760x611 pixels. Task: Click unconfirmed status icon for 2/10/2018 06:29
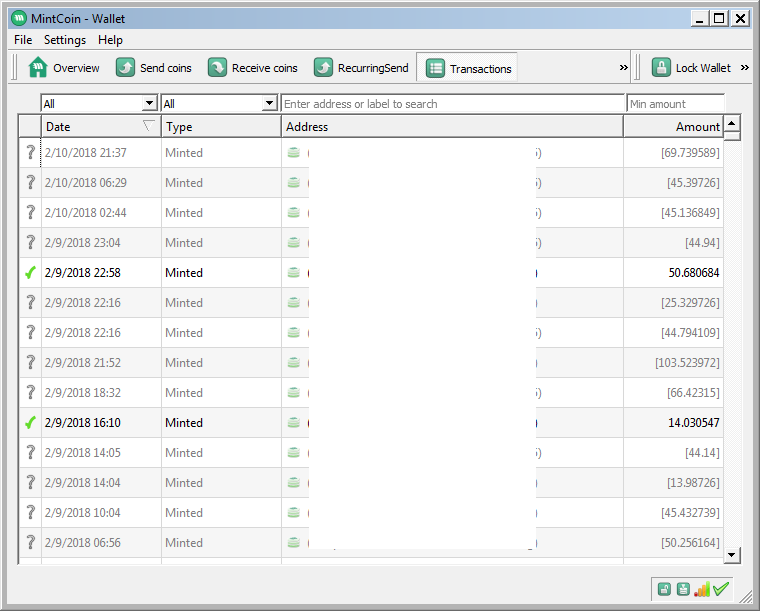[x=31, y=183]
